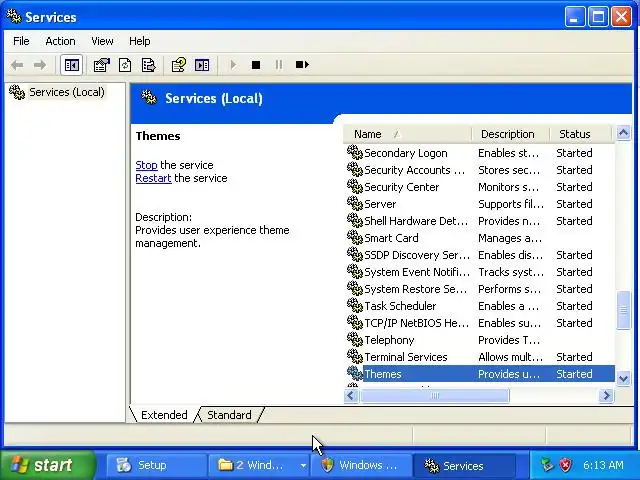Click the horizontal scrollbar thumb
The width and height of the screenshot is (640, 480).
click(435, 396)
